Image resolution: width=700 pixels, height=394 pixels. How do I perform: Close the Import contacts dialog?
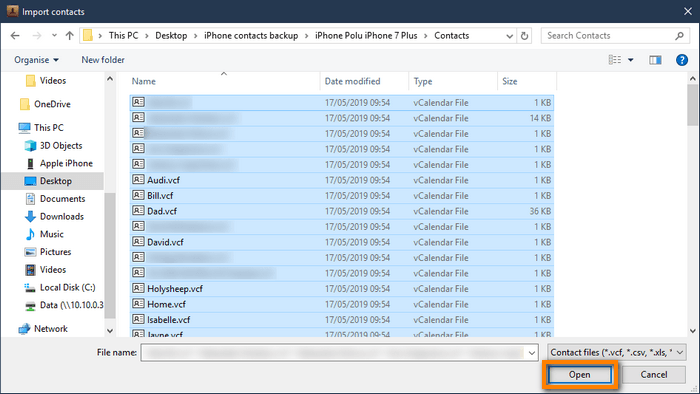point(688,12)
